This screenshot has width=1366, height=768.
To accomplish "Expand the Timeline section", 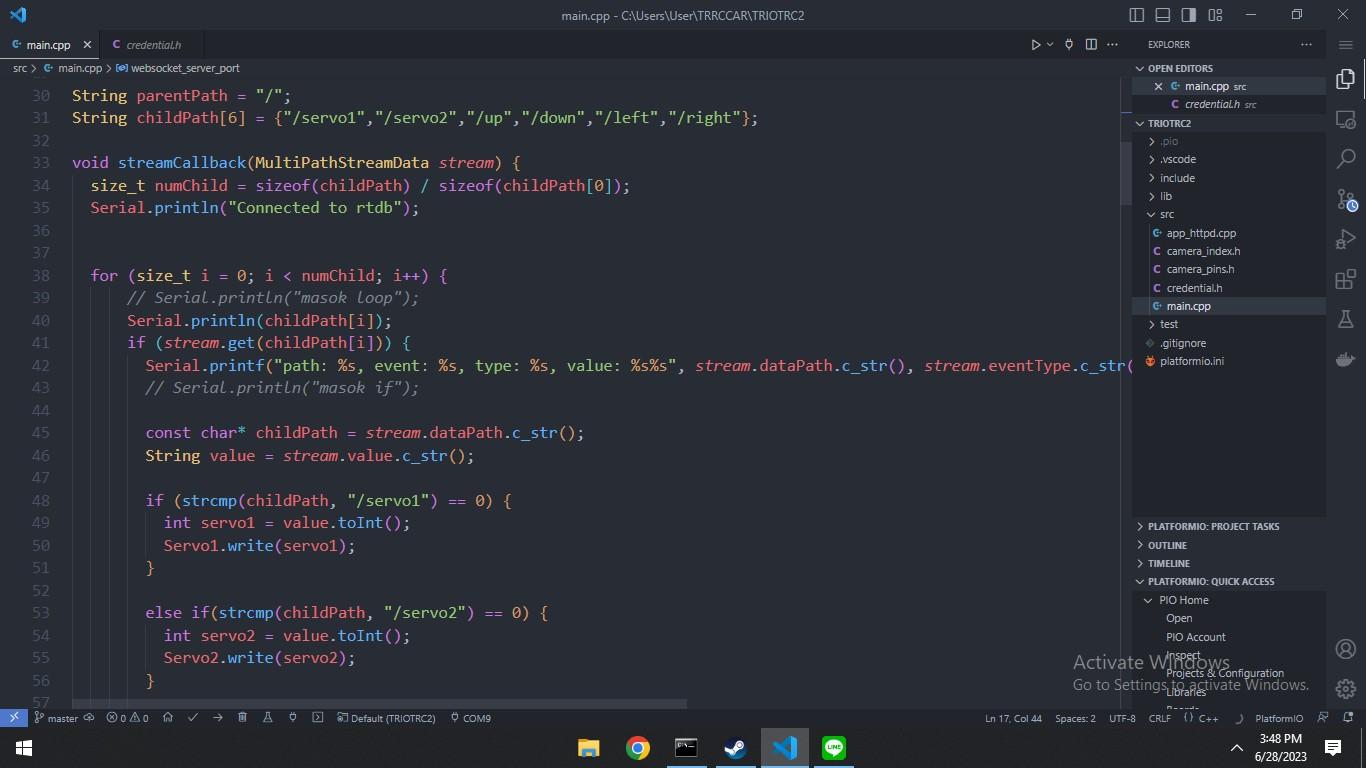I will click(x=1229, y=563).
